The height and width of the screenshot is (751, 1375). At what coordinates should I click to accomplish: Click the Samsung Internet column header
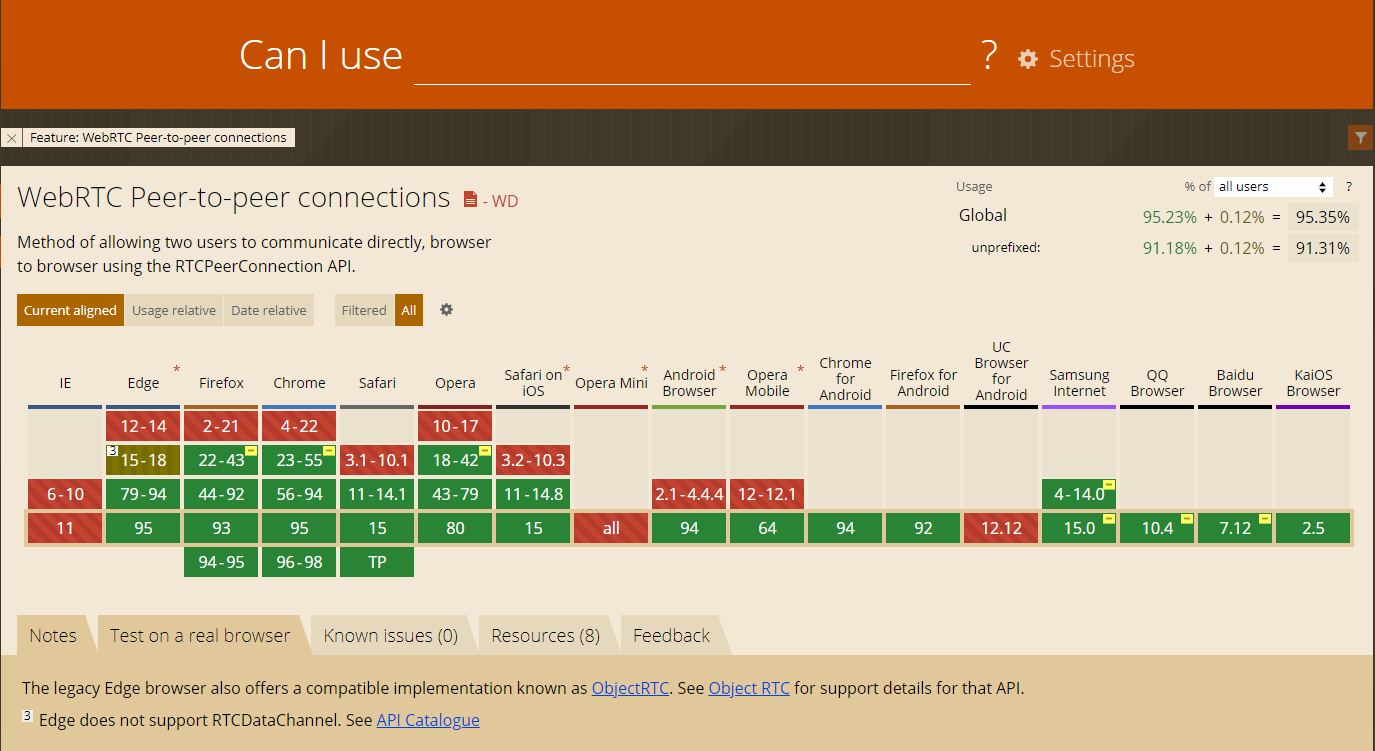(x=1079, y=383)
